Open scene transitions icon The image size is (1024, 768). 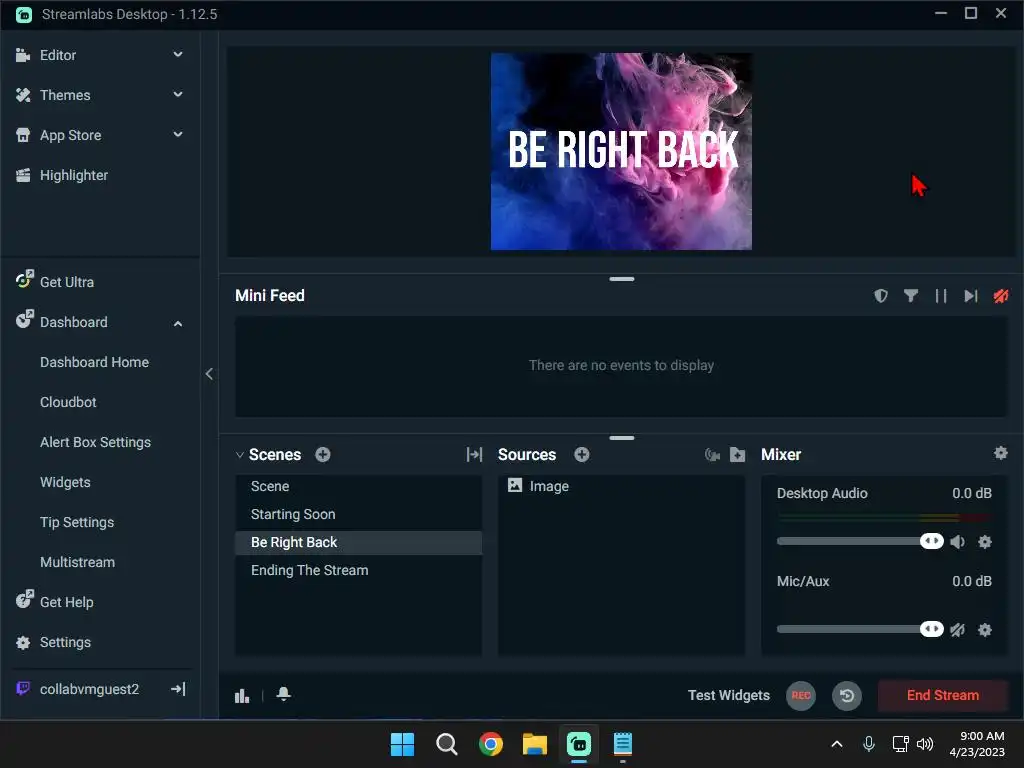(474, 454)
